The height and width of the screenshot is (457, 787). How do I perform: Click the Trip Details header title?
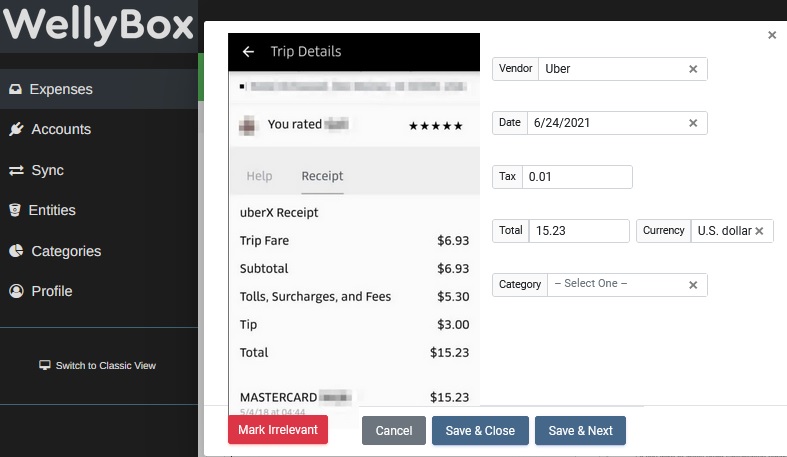pyautogui.click(x=306, y=51)
